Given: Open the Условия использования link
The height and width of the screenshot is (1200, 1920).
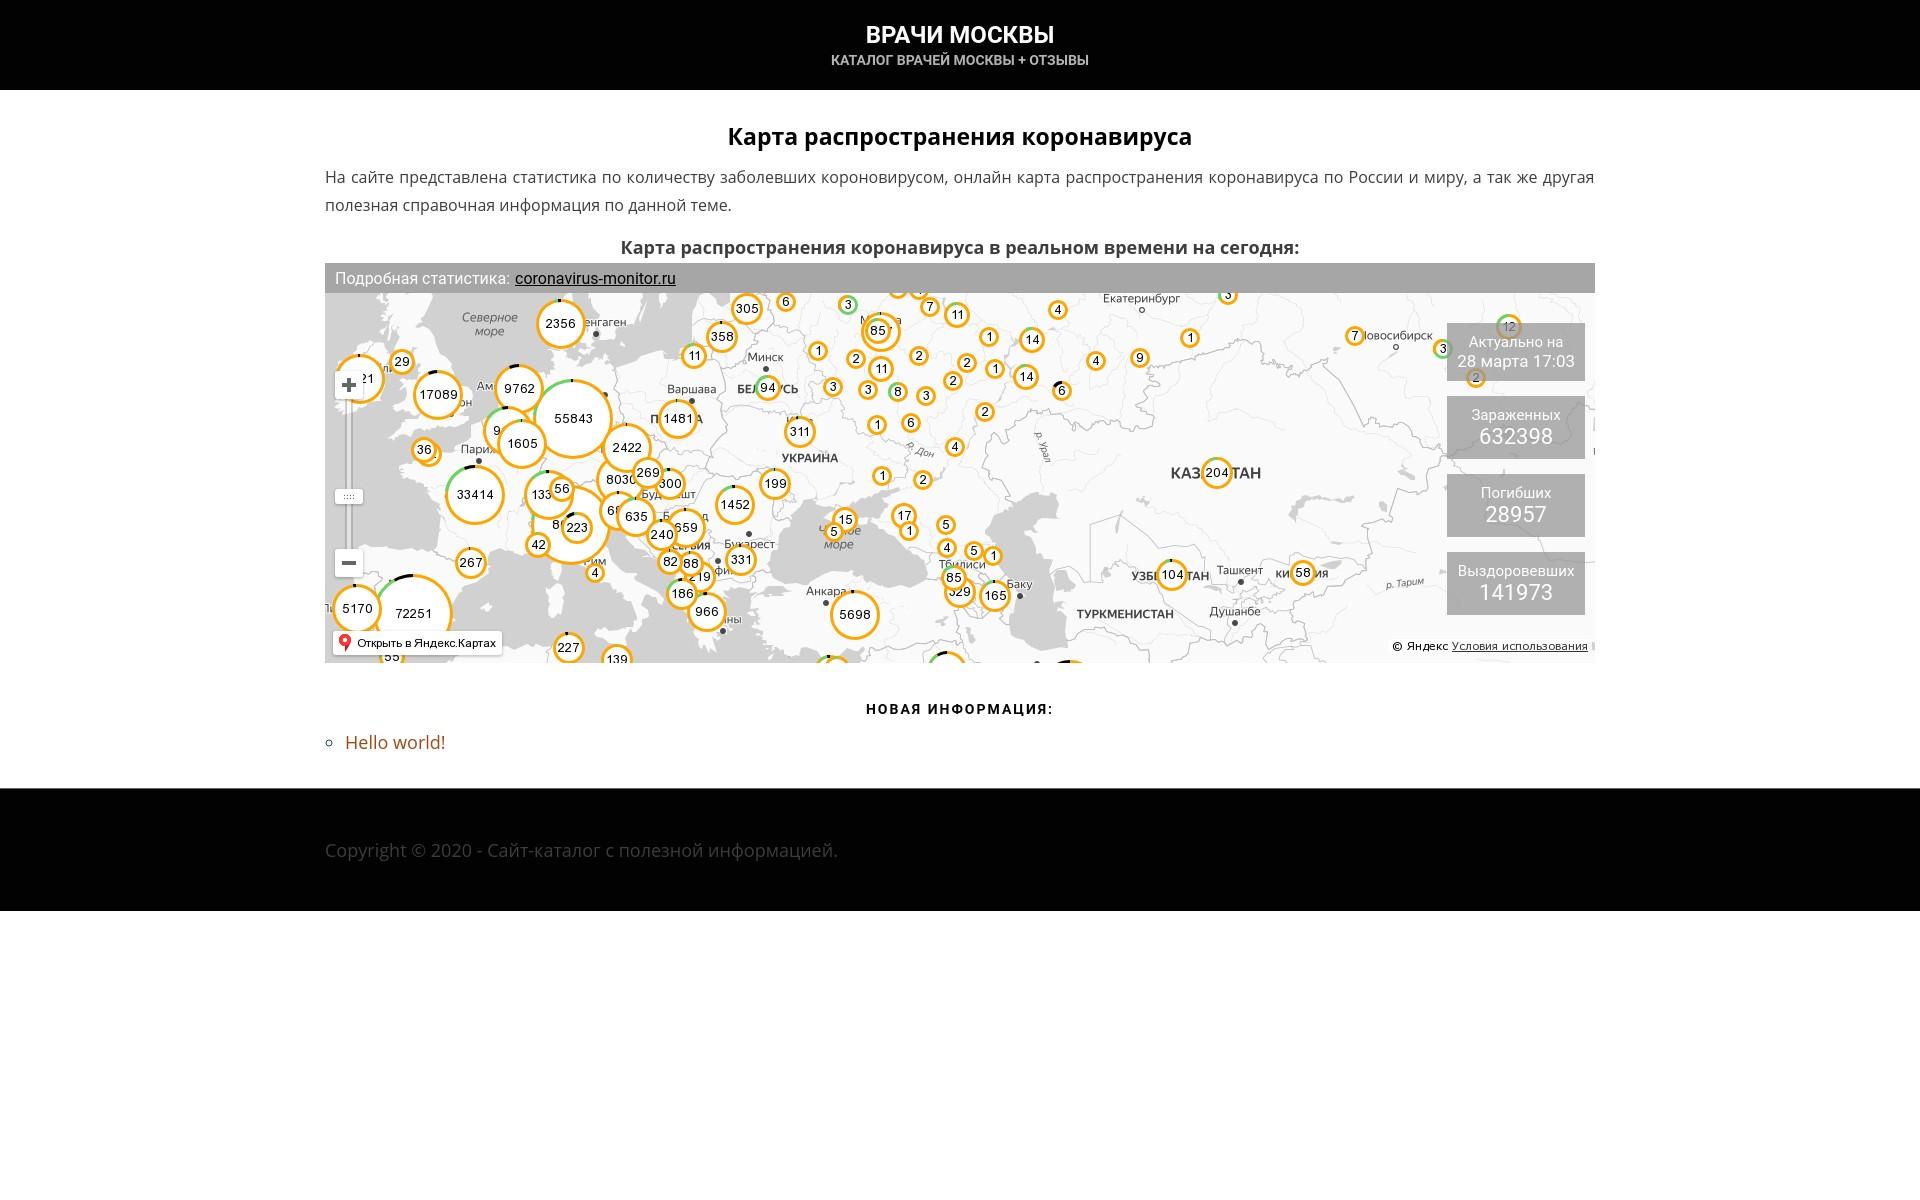Looking at the screenshot, I should (1519, 646).
